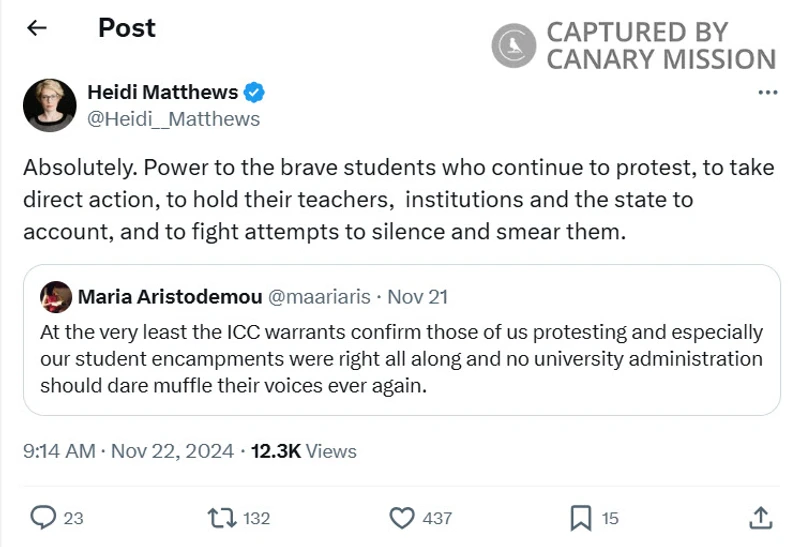The image size is (800, 547).
Task: Click the Heidi Matthews display name
Action: (x=163, y=93)
